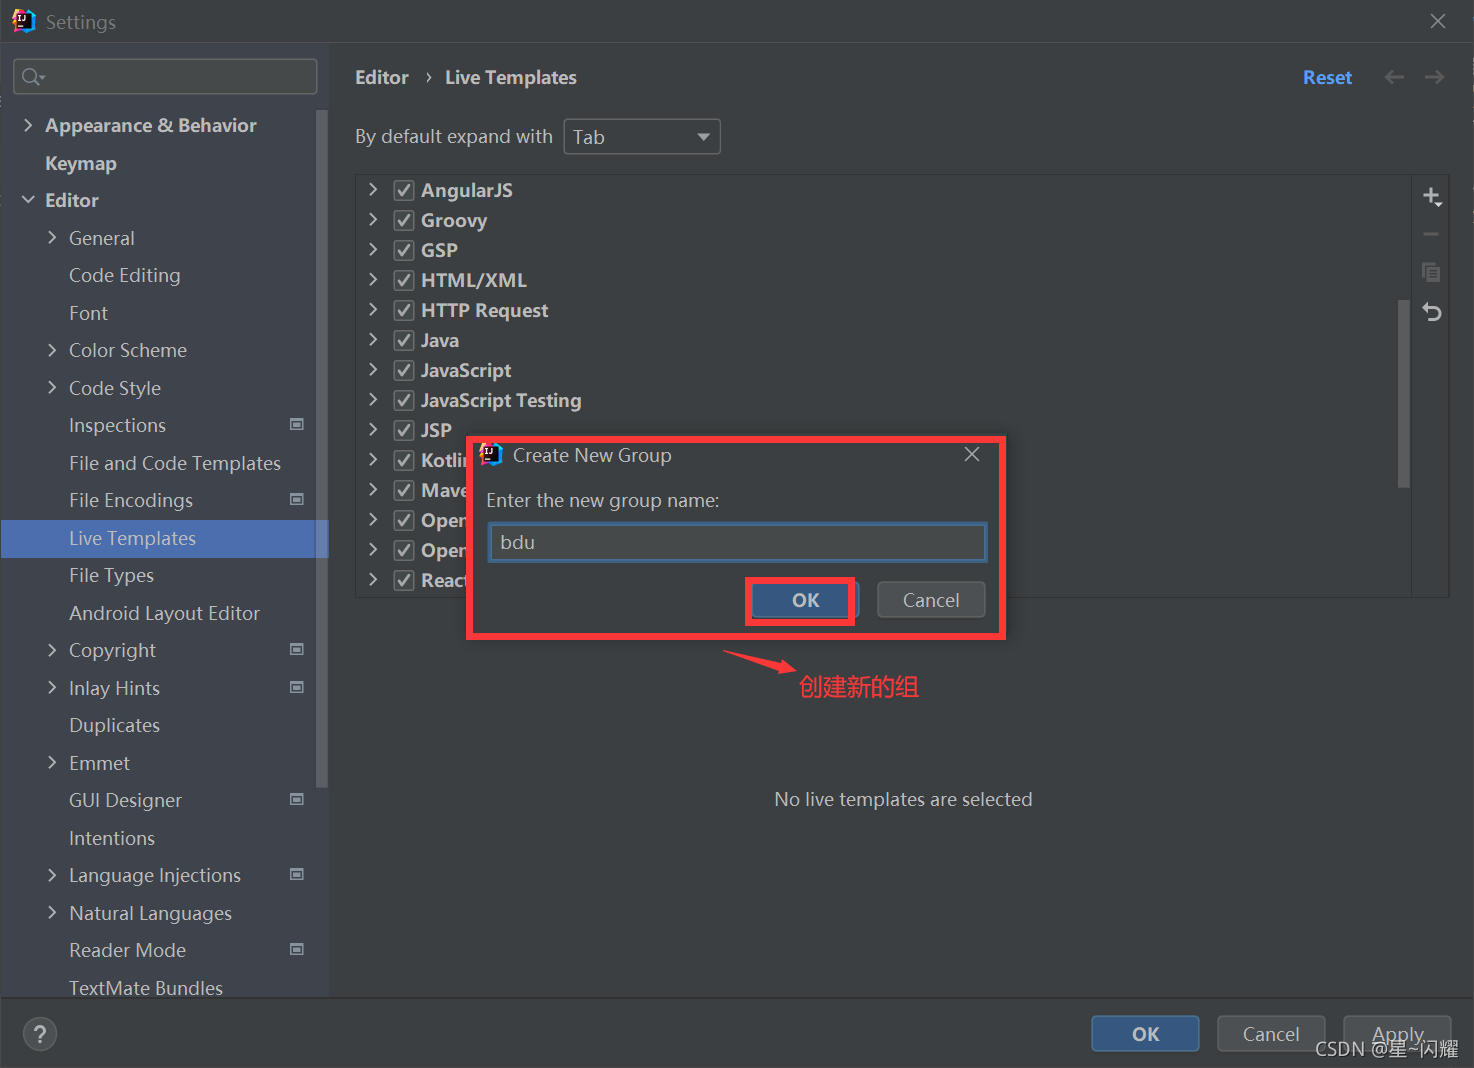Close the Settings window

click(x=1438, y=21)
